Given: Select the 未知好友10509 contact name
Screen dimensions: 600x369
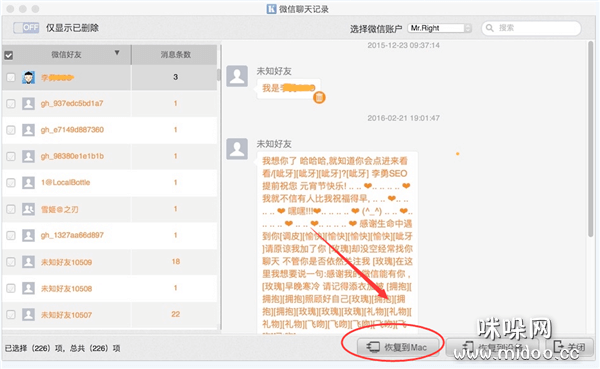Looking at the screenshot, I should [67, 262].
